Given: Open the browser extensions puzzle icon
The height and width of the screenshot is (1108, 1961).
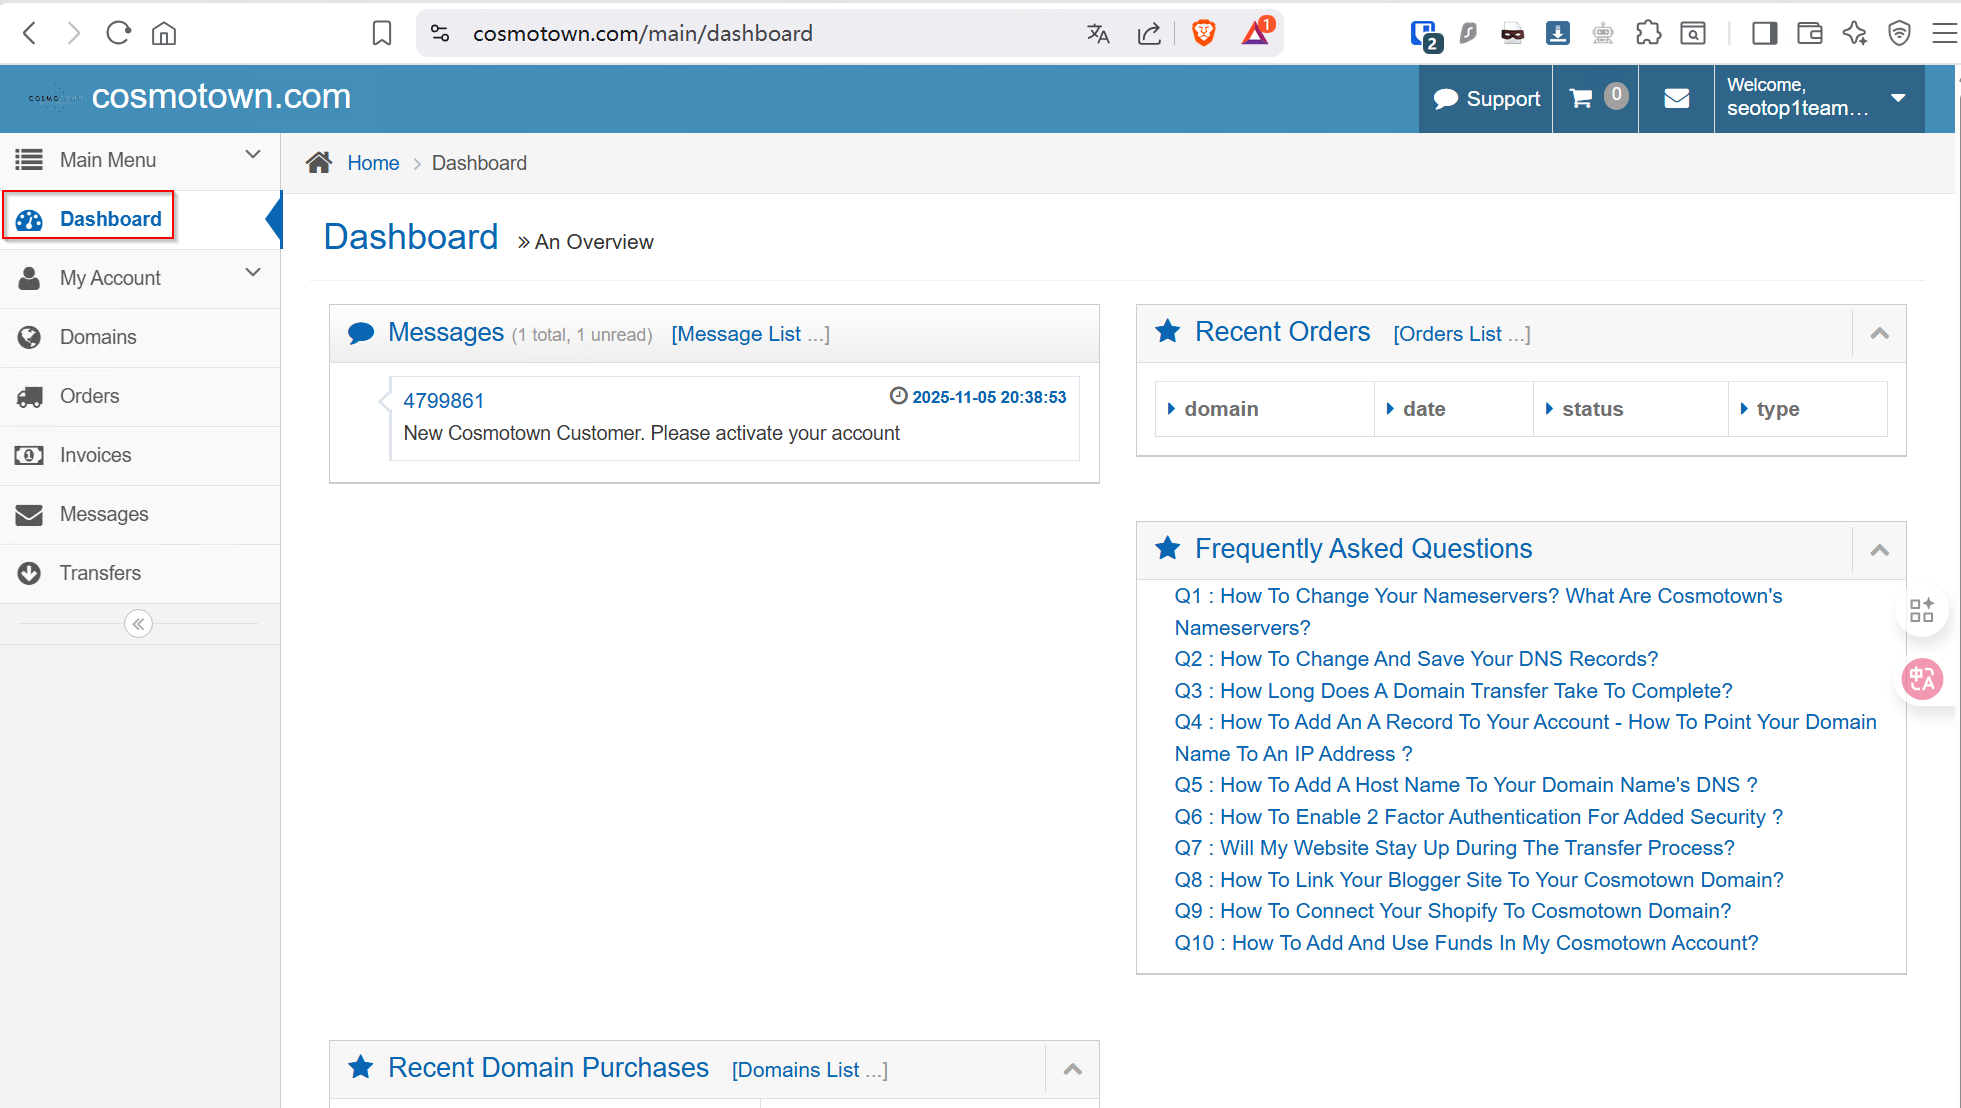Looking at the screenshot, I should point(1648,33).
